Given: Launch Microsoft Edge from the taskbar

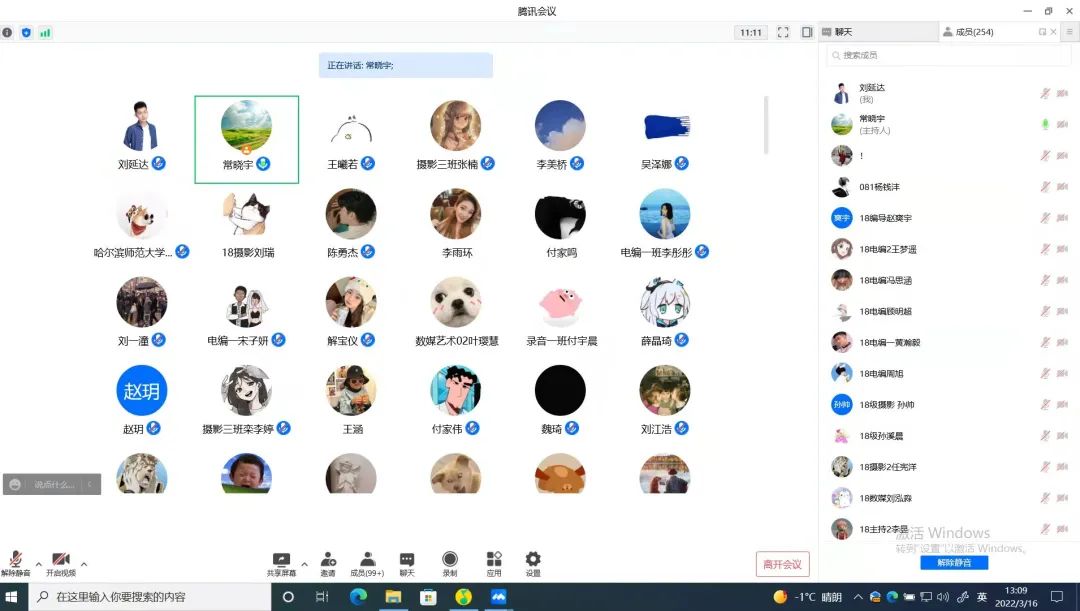Looking at the screenshot, I should (358, 597).
